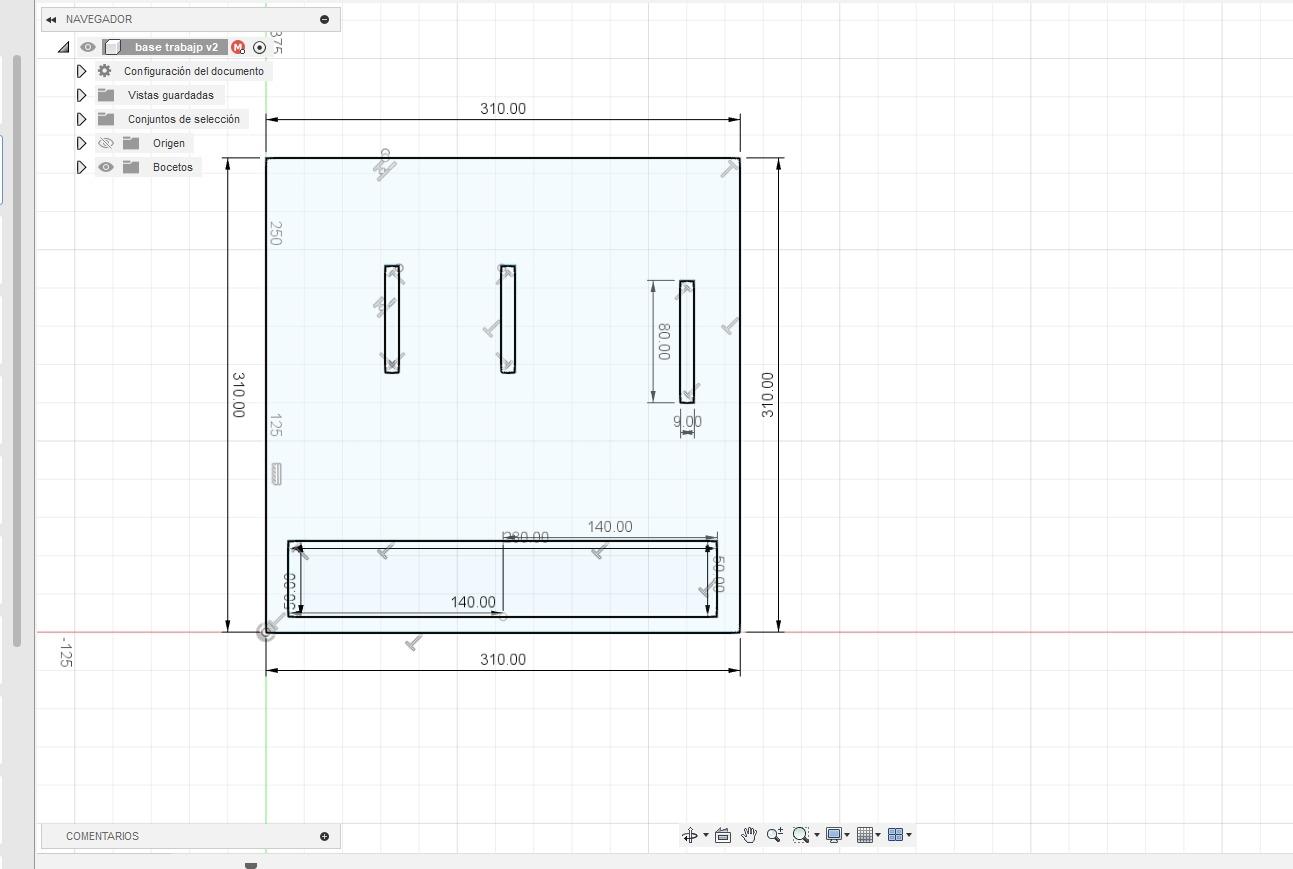The width and height of the screenshot is (1293, 869).
Task: Expand the Vistas guardadas folder
Action: click(82, 95)
